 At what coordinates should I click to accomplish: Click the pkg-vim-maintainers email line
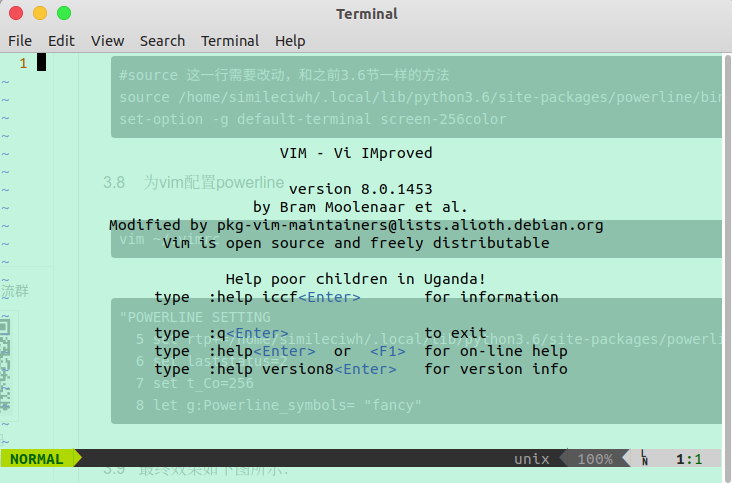356,225
